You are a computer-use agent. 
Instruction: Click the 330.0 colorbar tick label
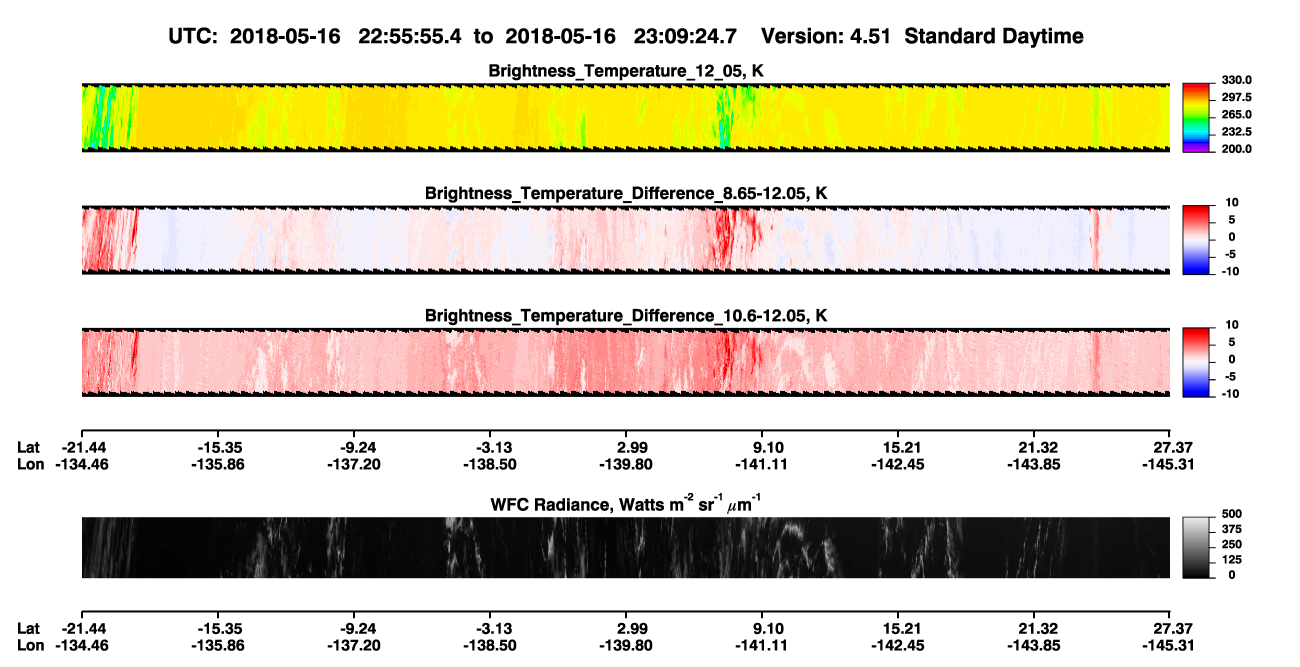1237,81
